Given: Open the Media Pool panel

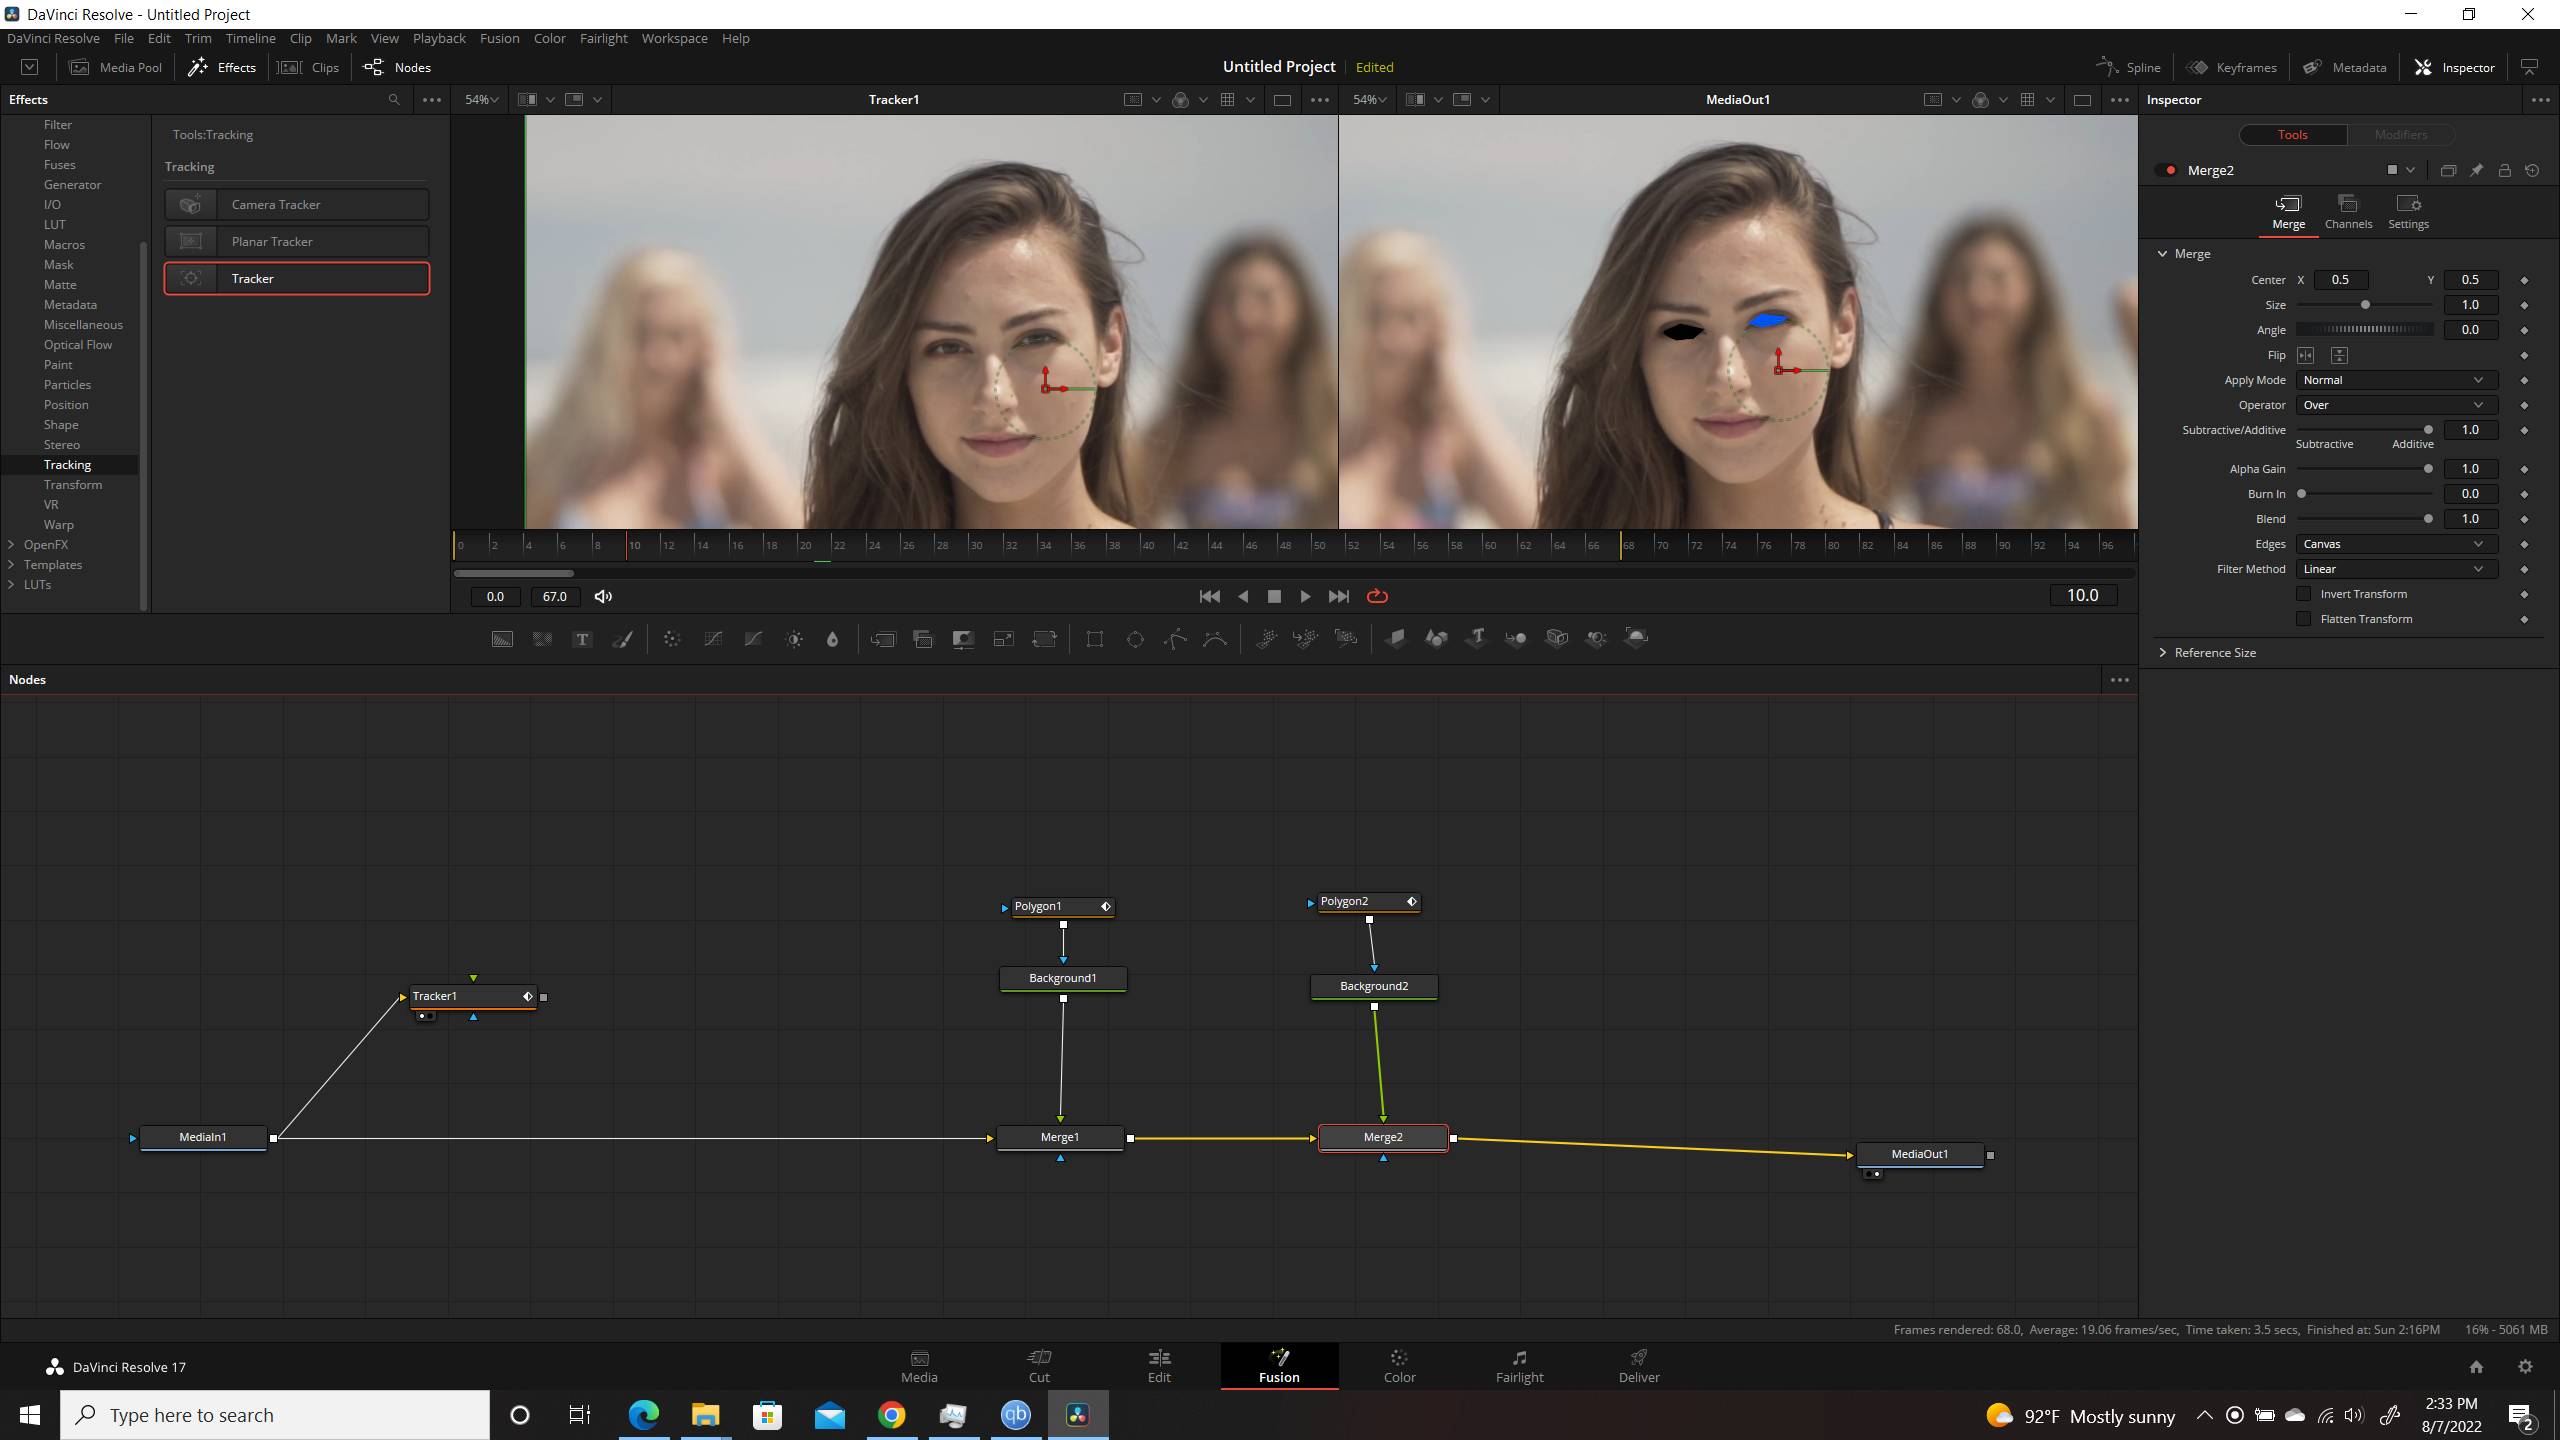Looking at the screenshot, I should pyautogui.click(x=116, y=68).
